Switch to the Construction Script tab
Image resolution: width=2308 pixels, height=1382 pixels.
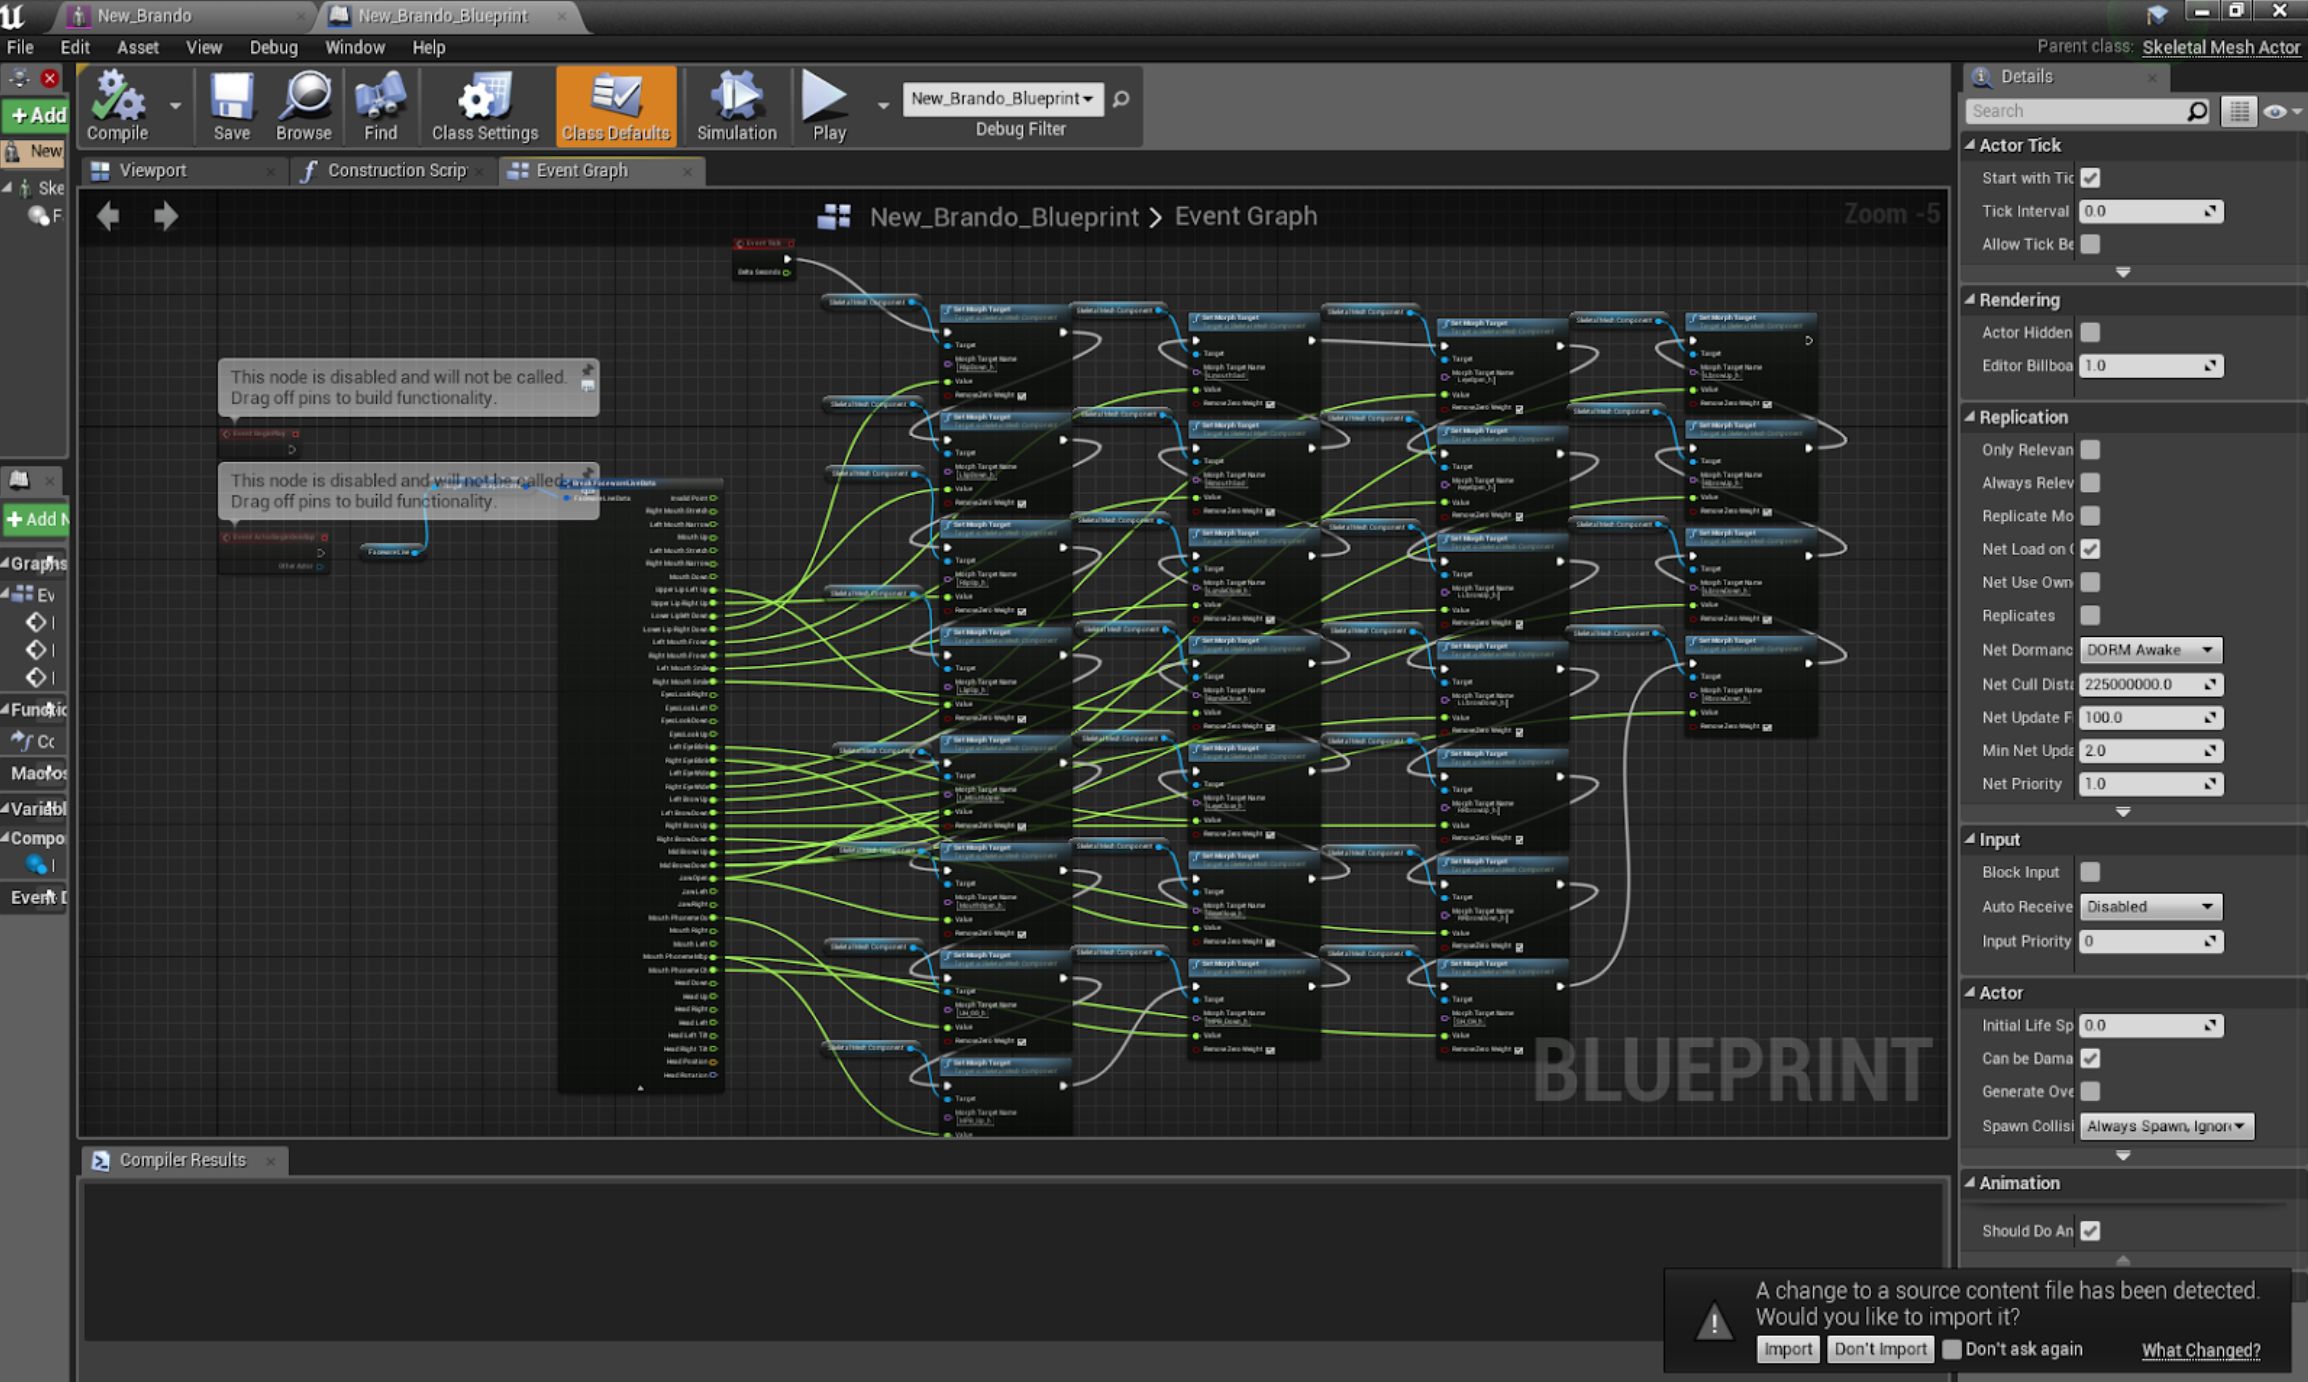point(396,170)
